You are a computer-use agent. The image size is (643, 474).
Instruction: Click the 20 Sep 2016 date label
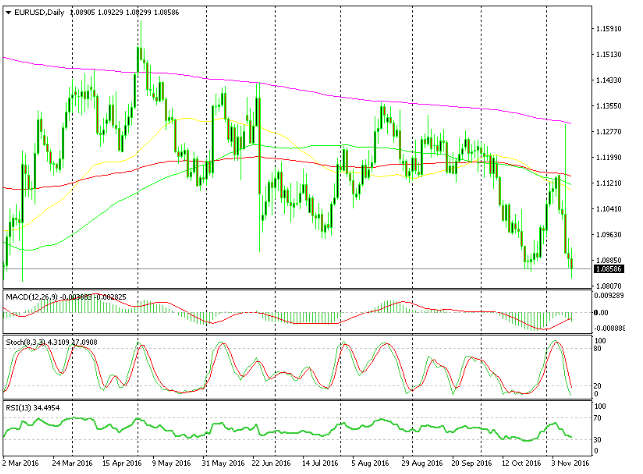[472, 463]
